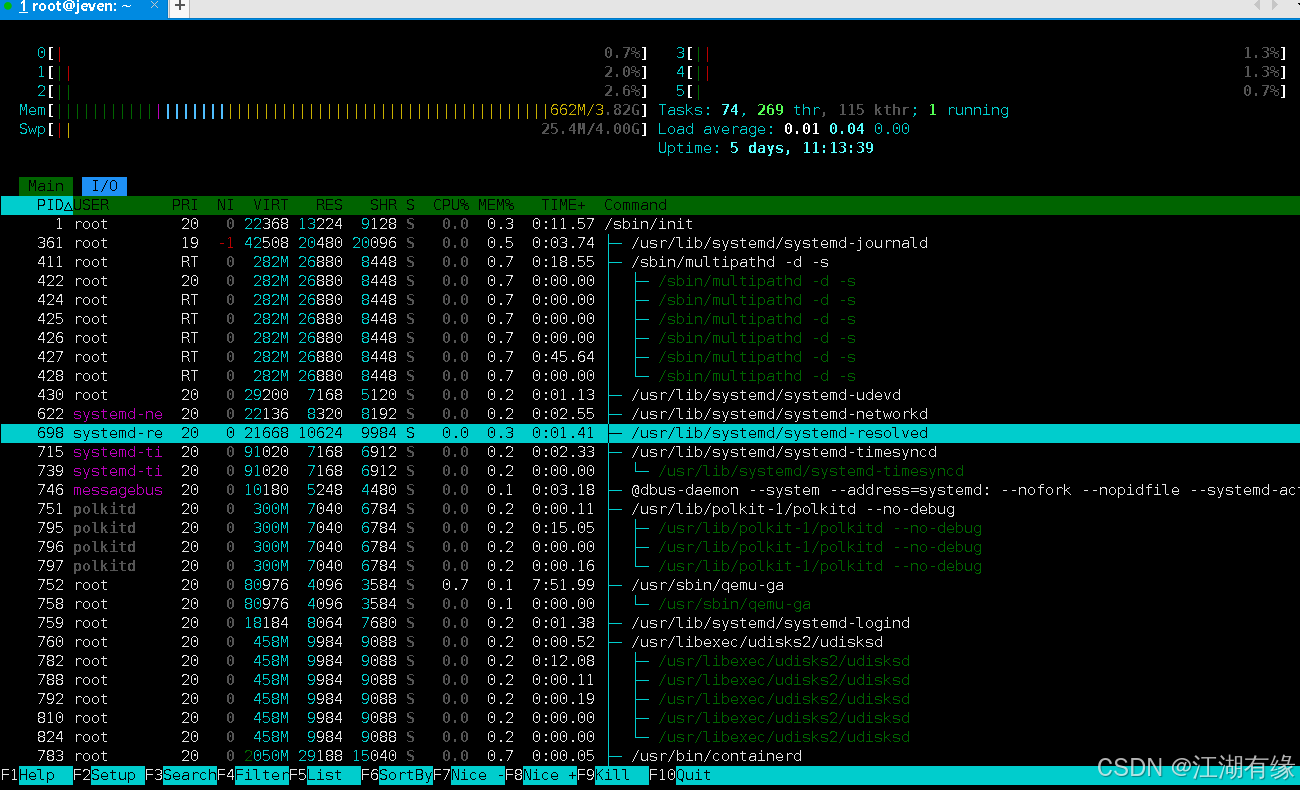The width and height of the screenshot is (1300, 790).
Task: Open F3 Search
Action: [x=180, y=775]
